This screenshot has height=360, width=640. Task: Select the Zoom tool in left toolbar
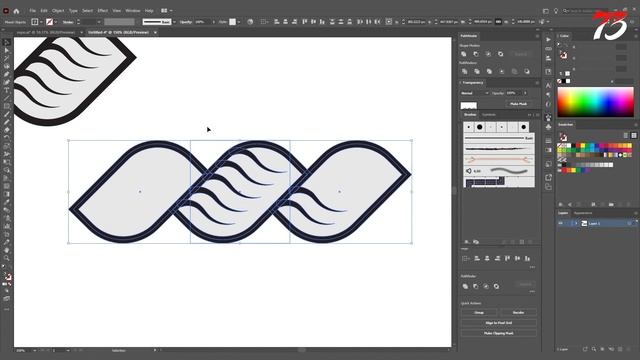[7, 258]
